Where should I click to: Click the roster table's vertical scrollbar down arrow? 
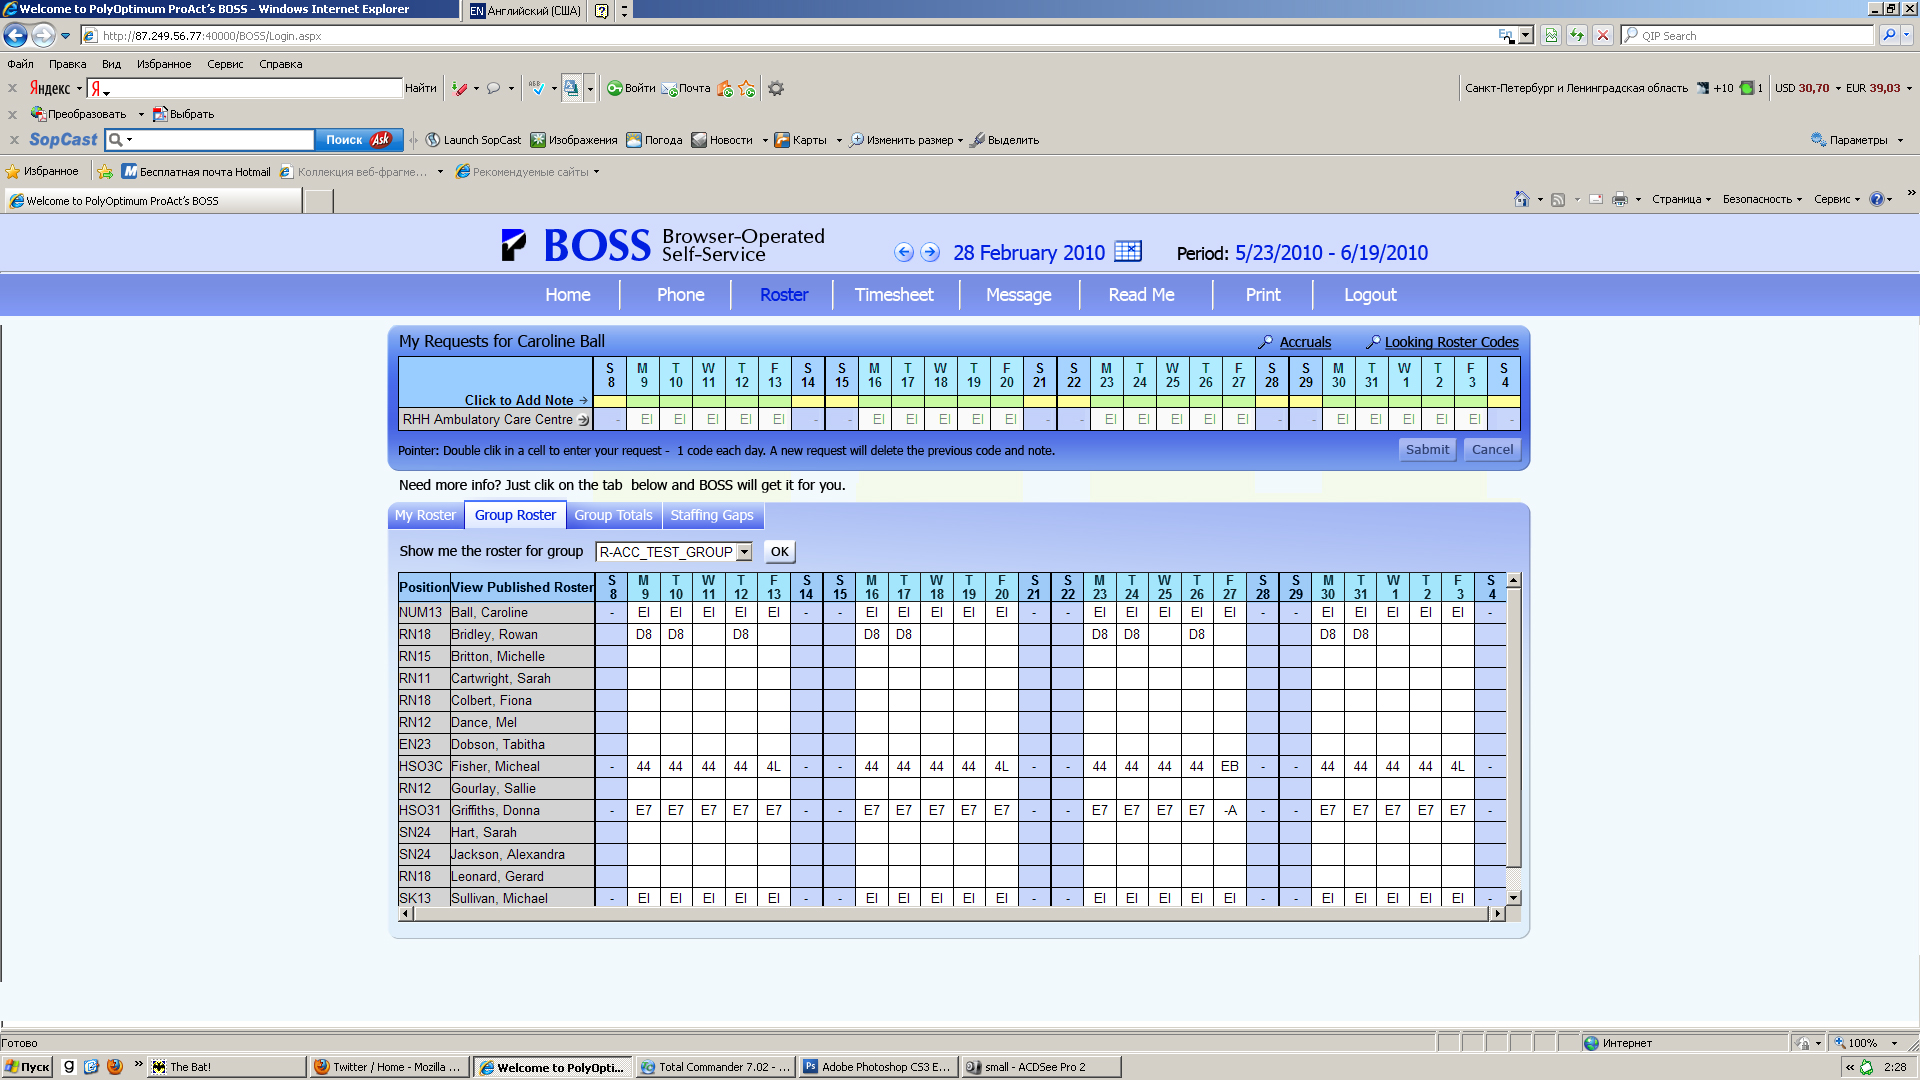click(1514, 898)
